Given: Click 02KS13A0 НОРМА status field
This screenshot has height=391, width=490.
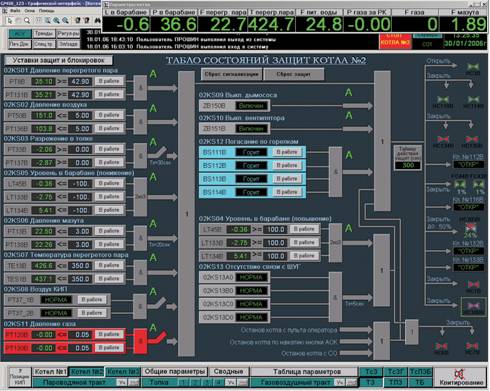Looking at the screenshot, I should (x=251, y=277).
